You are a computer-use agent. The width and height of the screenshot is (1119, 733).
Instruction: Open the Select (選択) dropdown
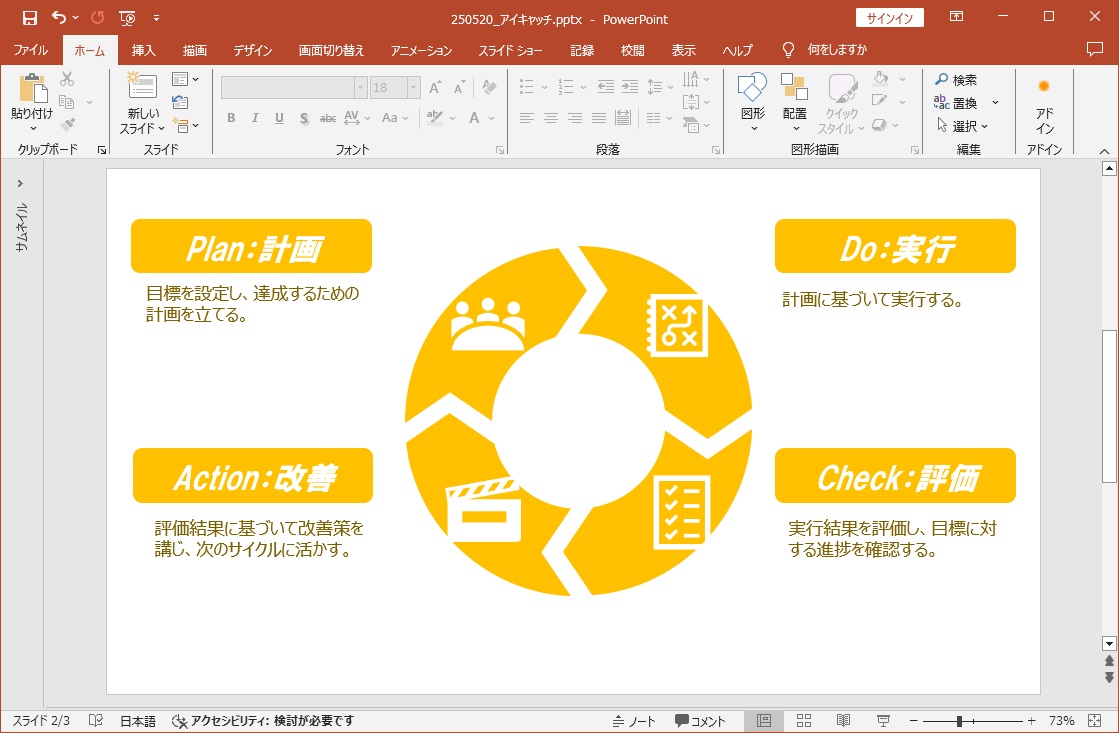coord(962,126)
